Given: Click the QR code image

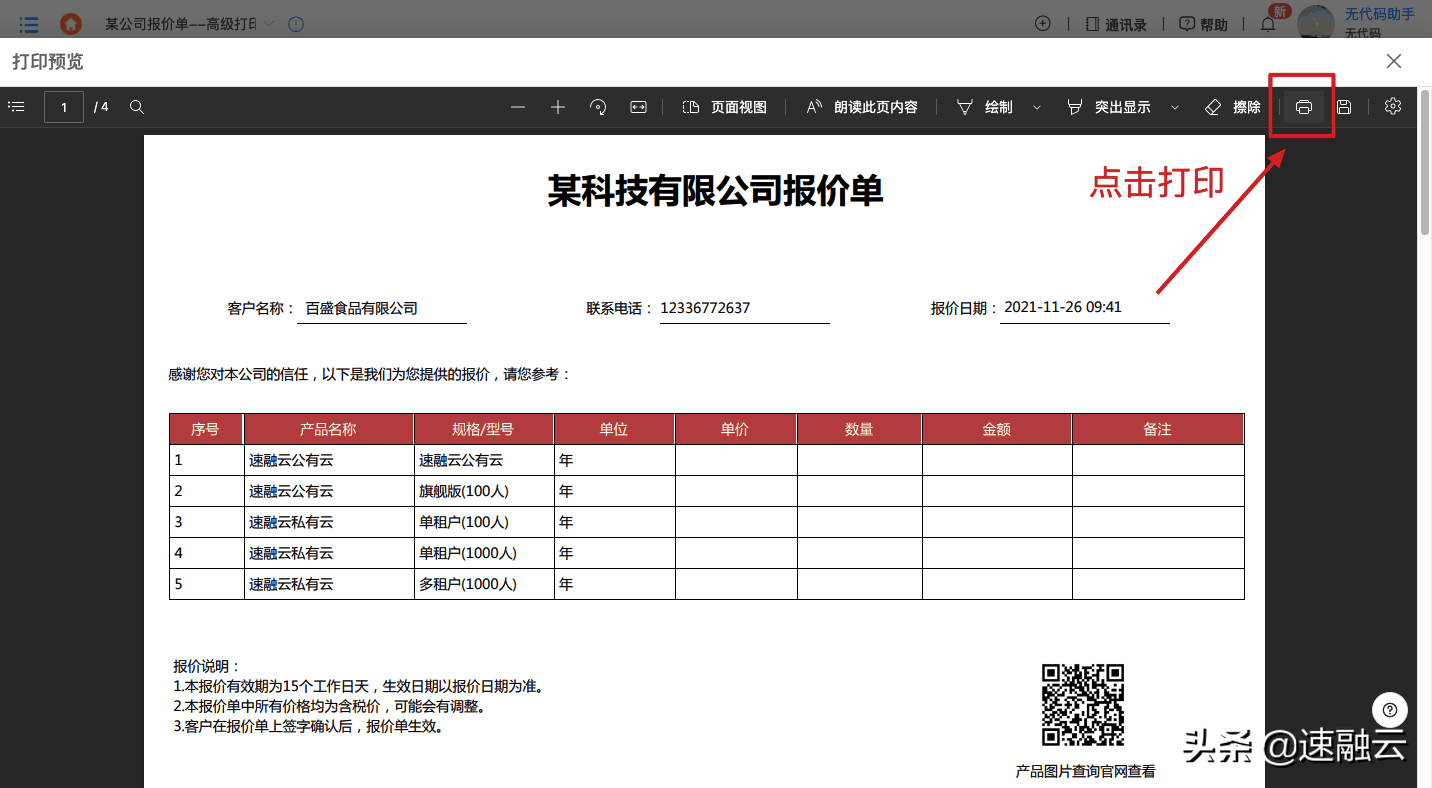Looking at the screenshot, I should coord(1083,705).
